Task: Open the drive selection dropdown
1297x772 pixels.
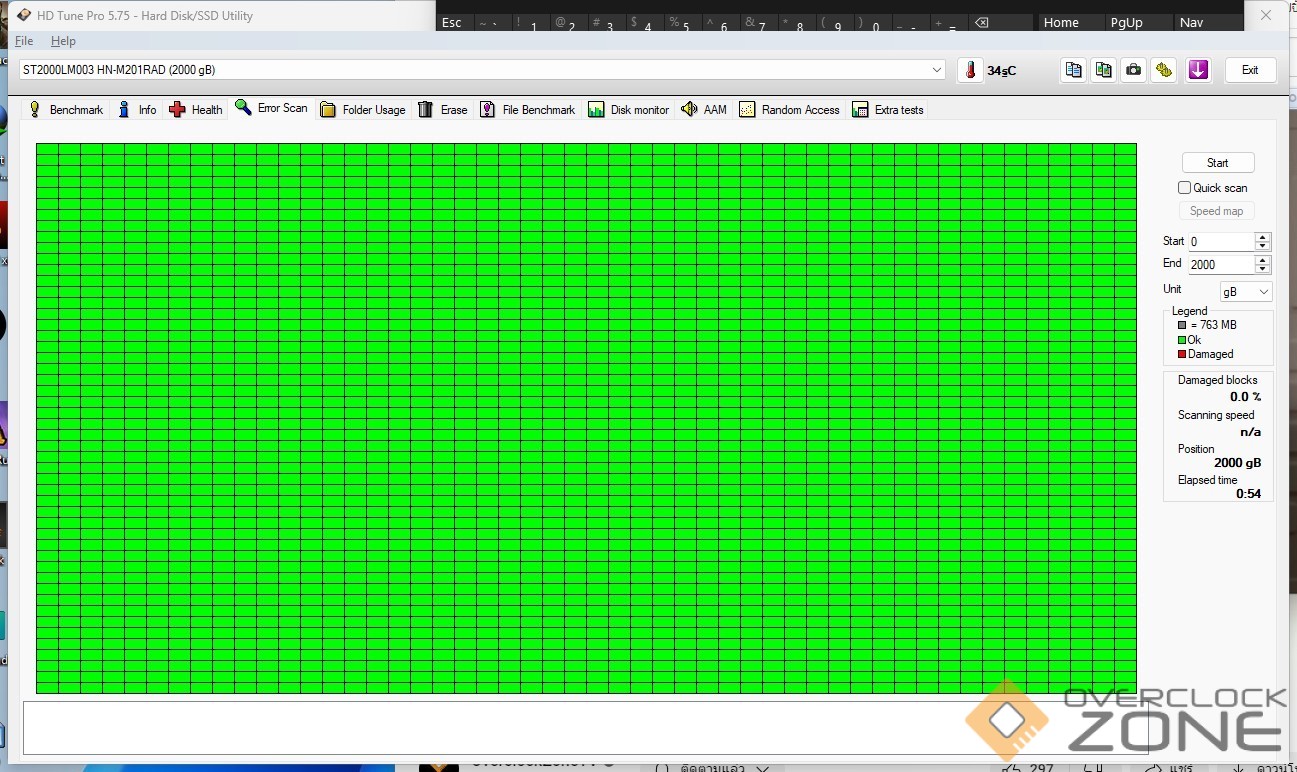Action: 937,70
